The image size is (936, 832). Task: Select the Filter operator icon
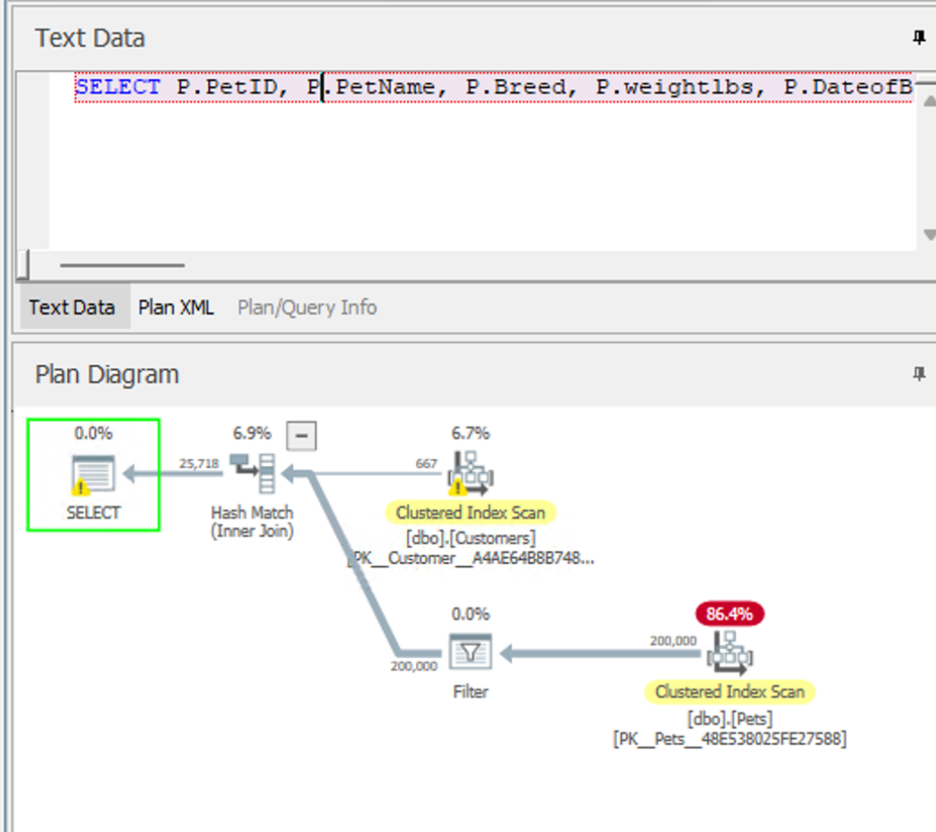(470, 653)
